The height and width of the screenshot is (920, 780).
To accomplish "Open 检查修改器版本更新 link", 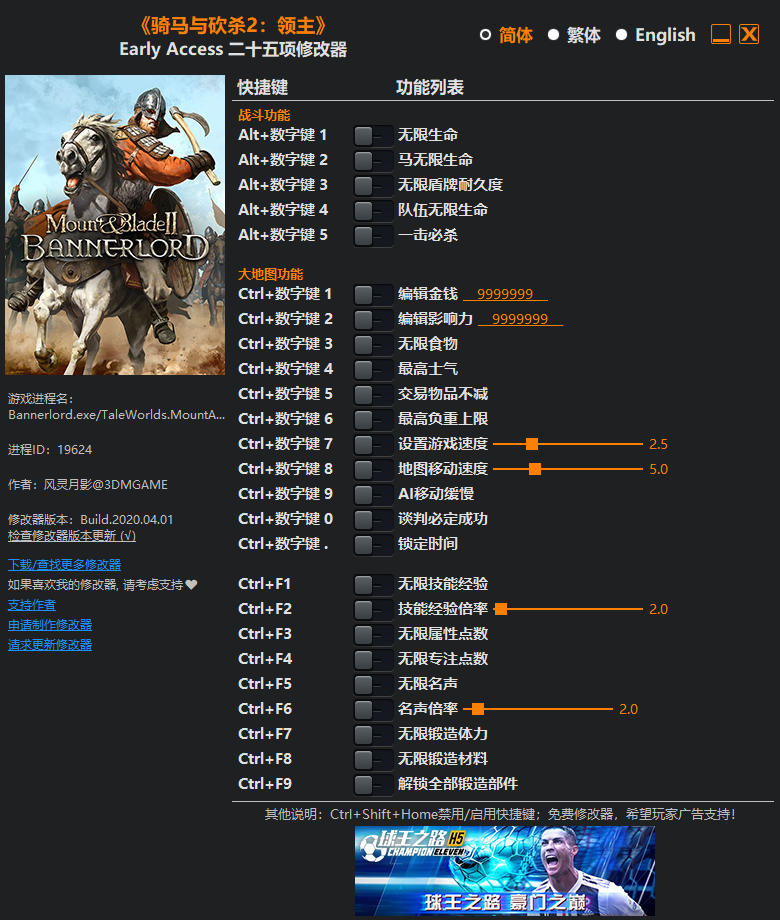I will (x=72, y=536).
